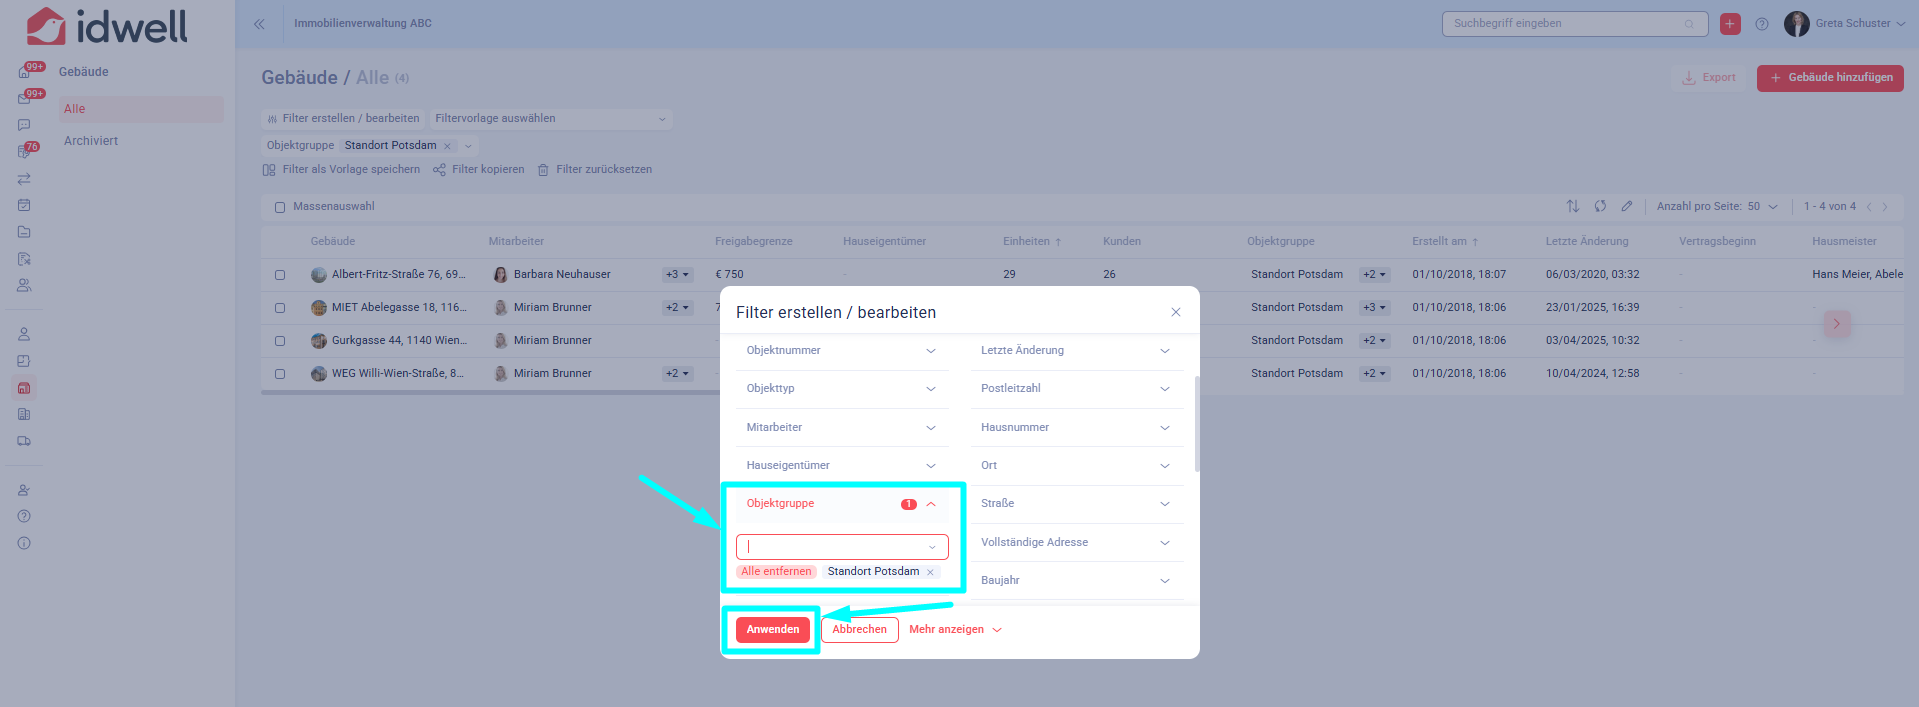Click the sort arrows icon above table

point(1573,206)
